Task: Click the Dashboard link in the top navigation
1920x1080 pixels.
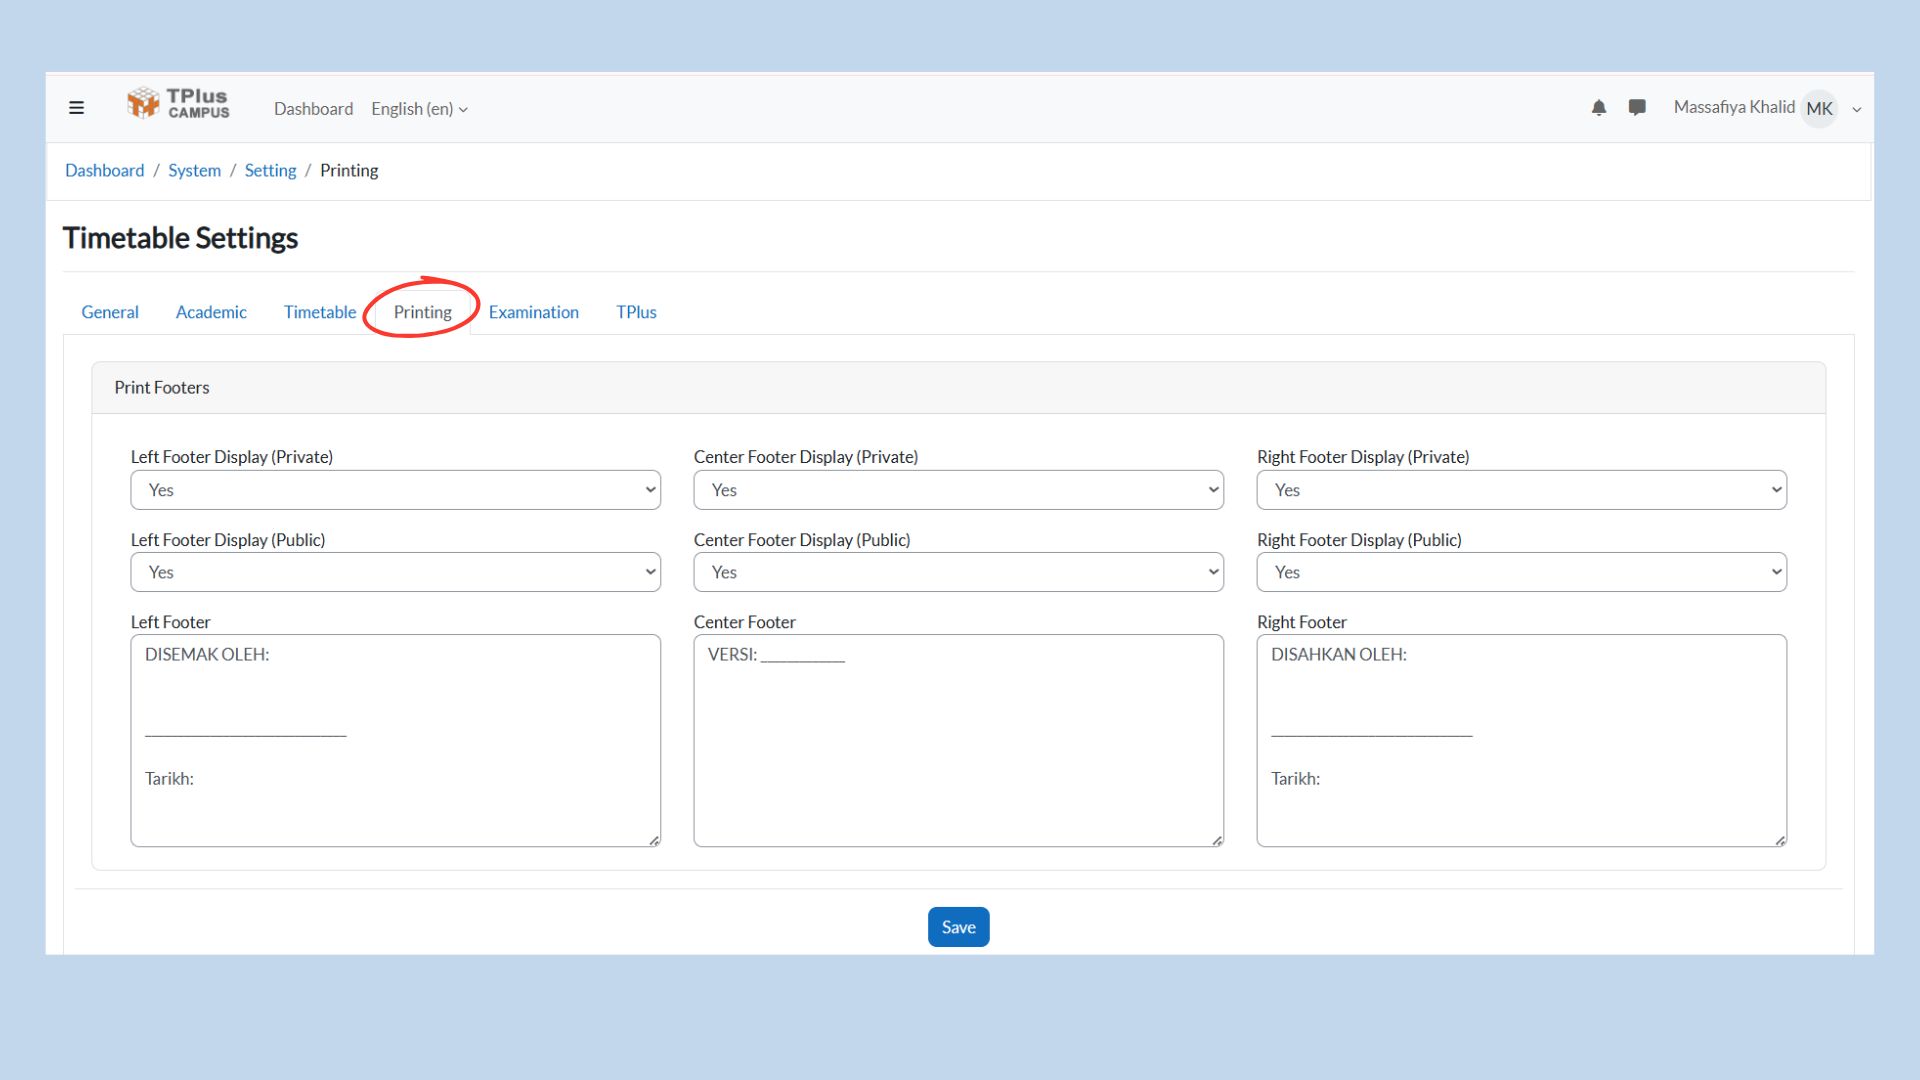Action: (x=313, y=109)
